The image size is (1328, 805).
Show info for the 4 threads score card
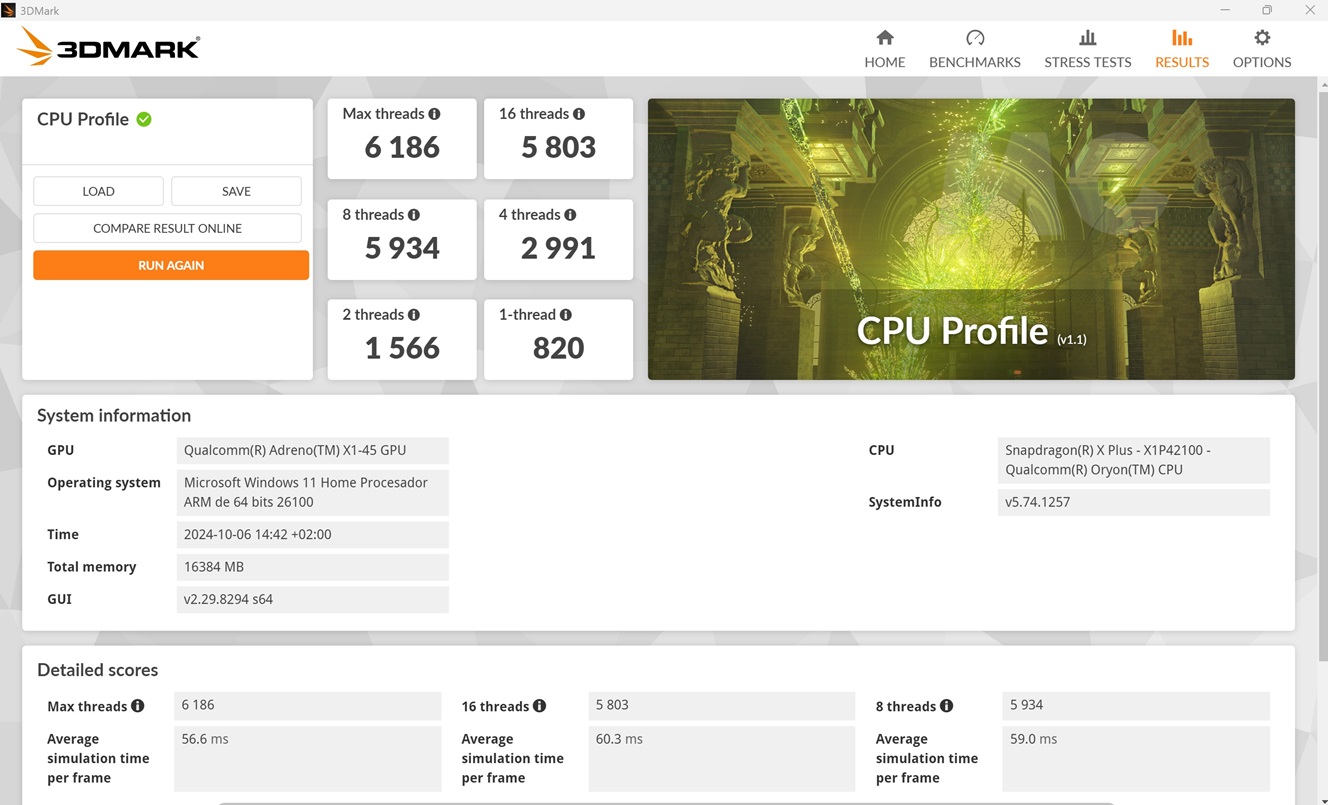click(570, 215)
